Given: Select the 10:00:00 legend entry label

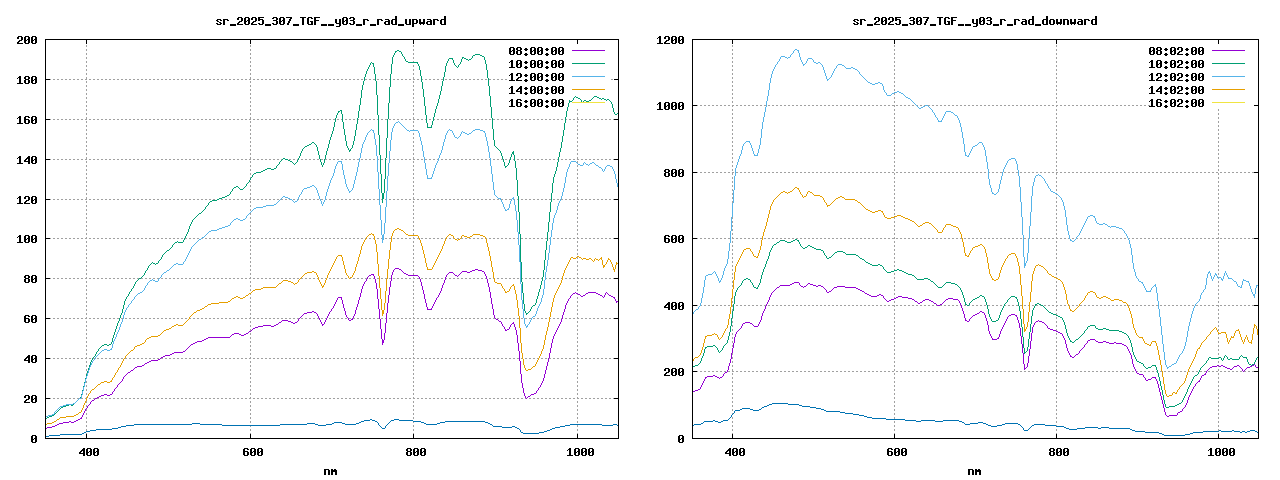Looking at the screenshot, I should [537, 64].
